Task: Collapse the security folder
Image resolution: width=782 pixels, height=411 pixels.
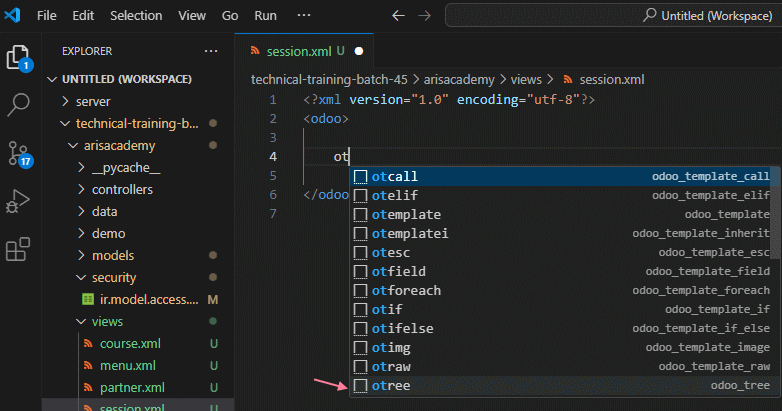Action: (x=81, y=277)
